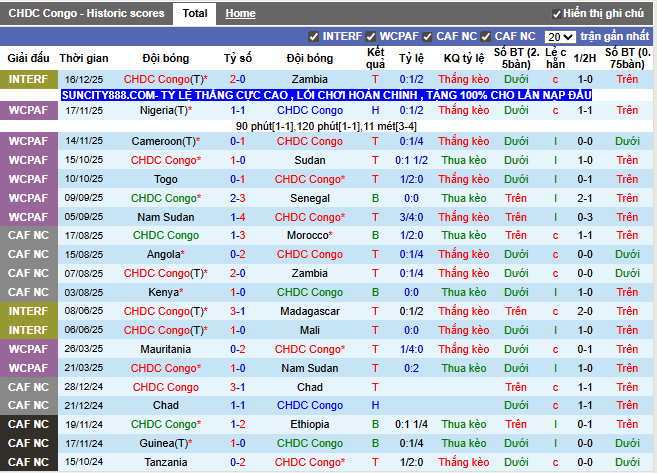
Task: Click the INTERF league label dated 16/12/25
Action: click(28, 79)
